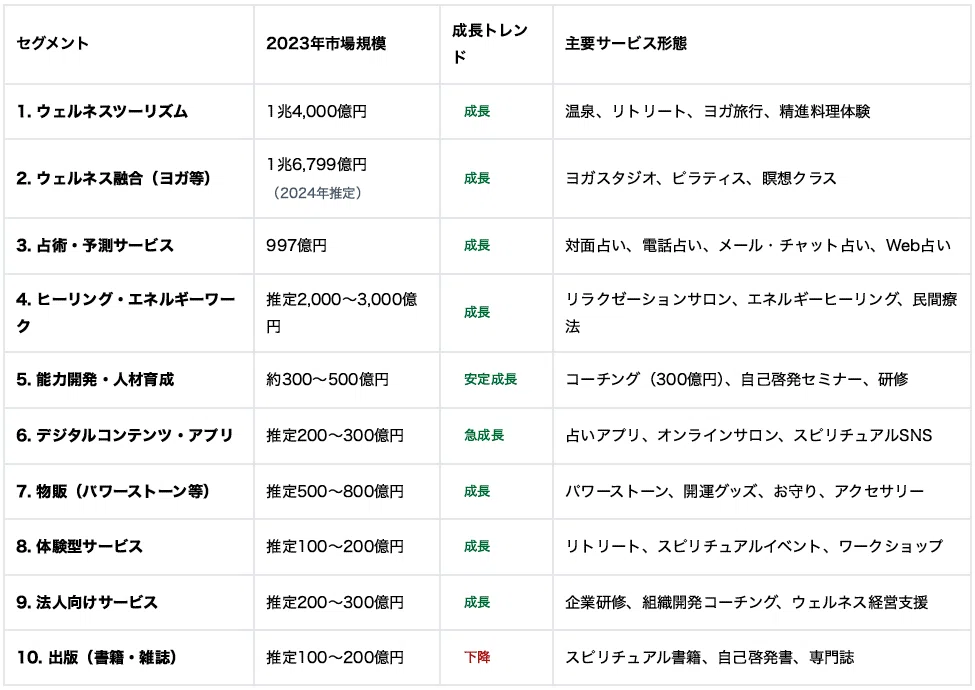The height and width of the screenshot is (690, 975).
Task: Click the （2024年推定） note text
Action: click(x=317, y=193)
